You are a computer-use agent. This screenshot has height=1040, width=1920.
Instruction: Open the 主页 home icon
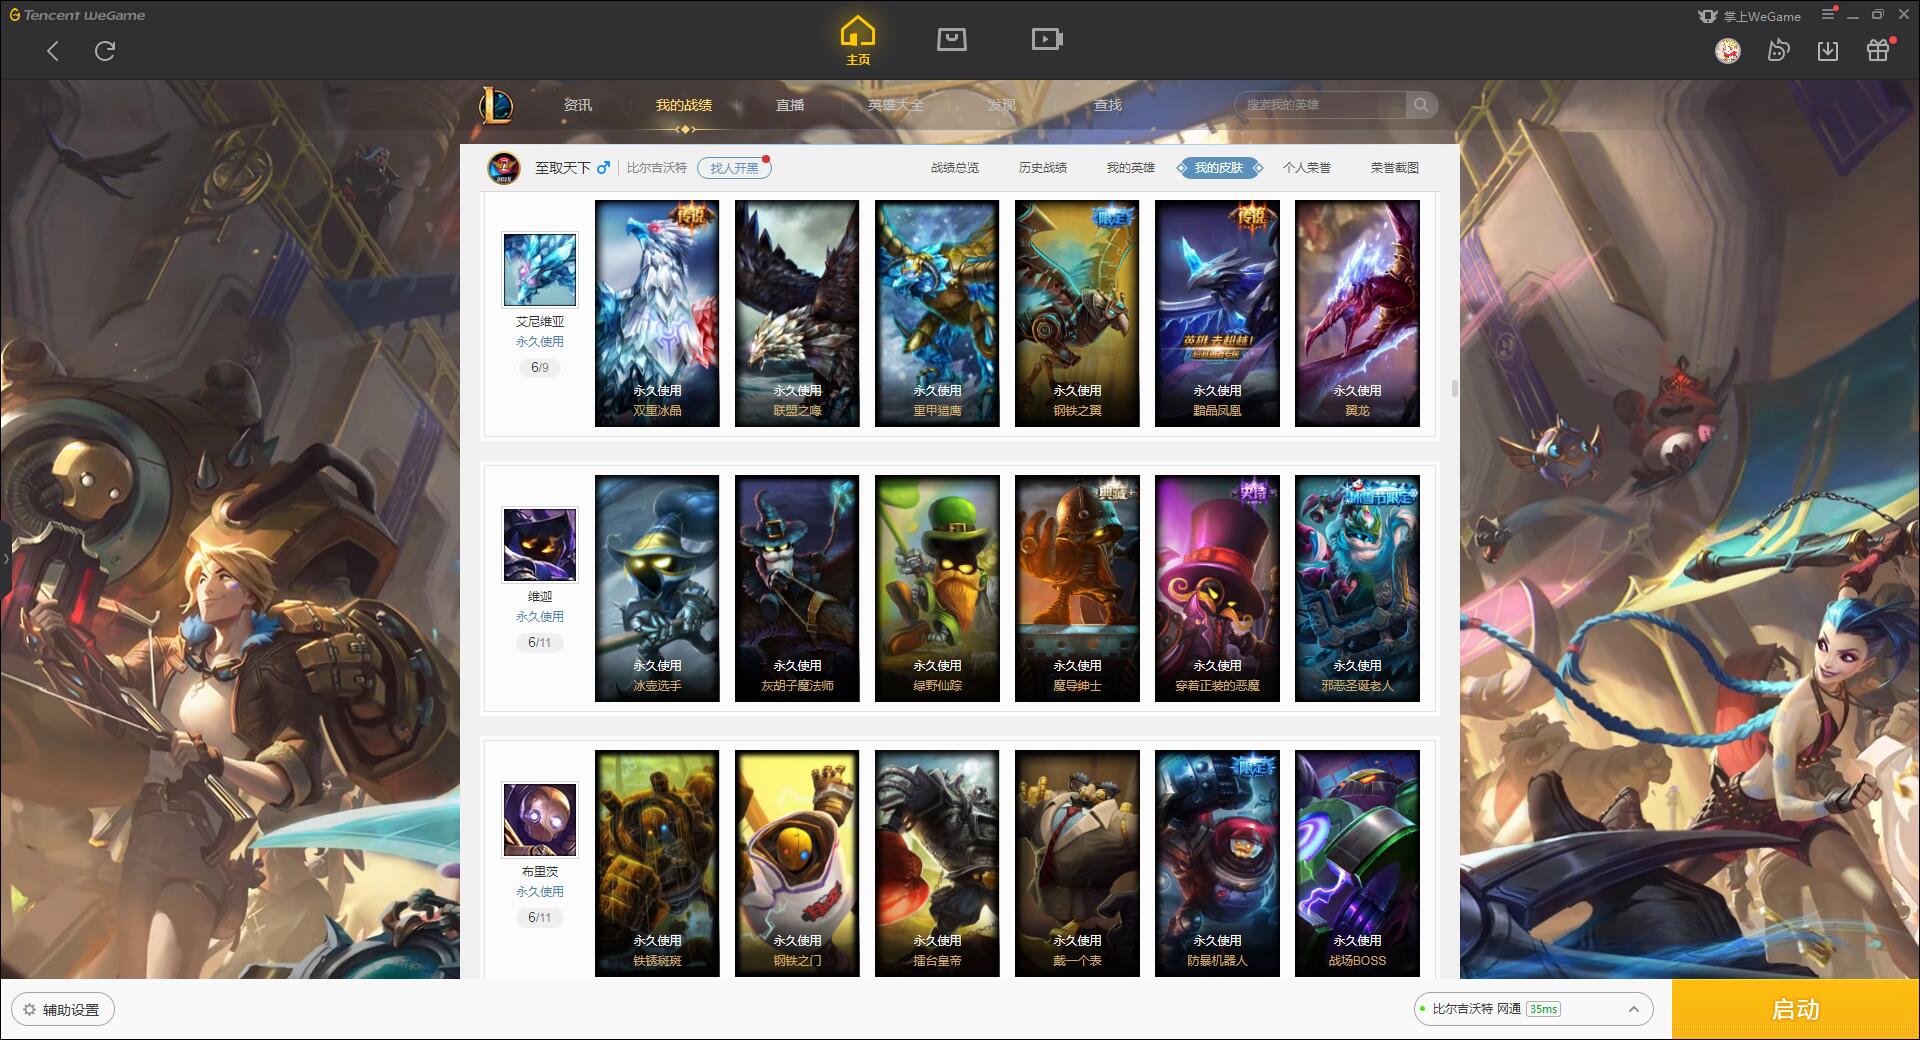click(858, 41)
